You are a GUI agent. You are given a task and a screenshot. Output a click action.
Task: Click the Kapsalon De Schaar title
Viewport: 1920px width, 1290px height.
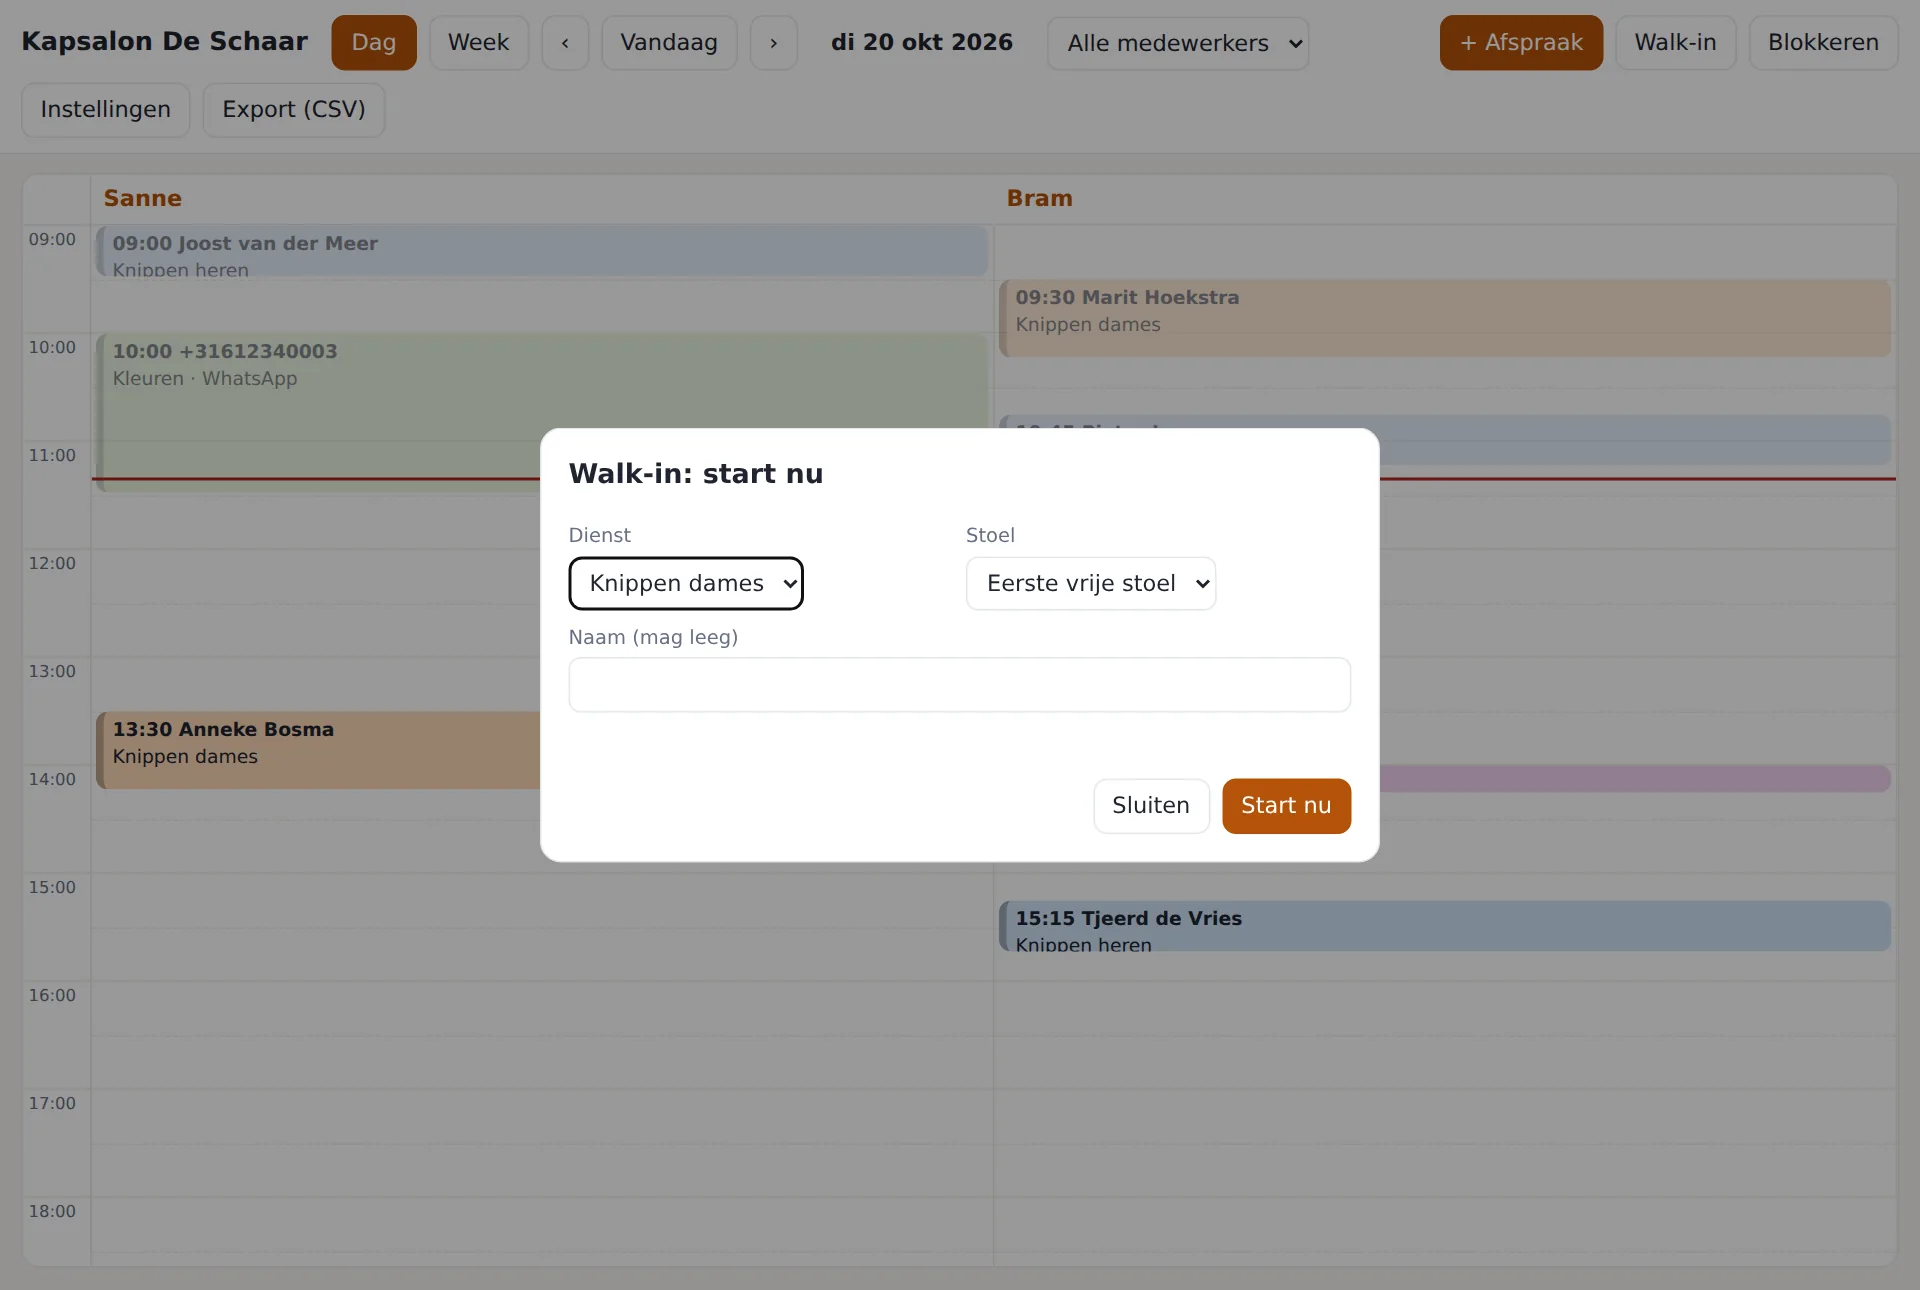(x=165, y=42)
